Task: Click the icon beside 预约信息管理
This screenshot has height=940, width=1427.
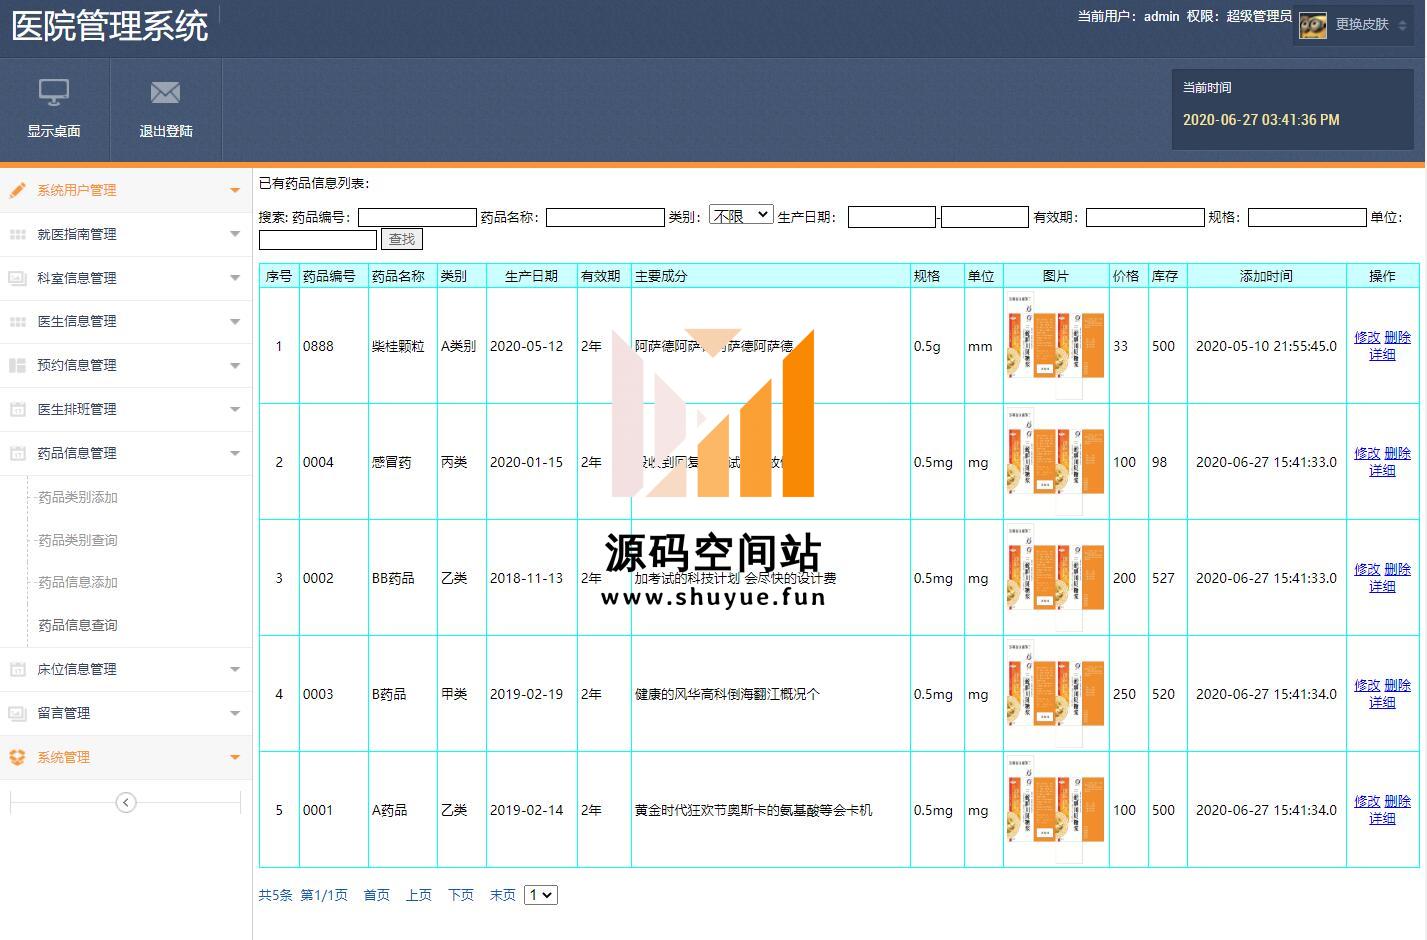Action: [x=18, y=365]
